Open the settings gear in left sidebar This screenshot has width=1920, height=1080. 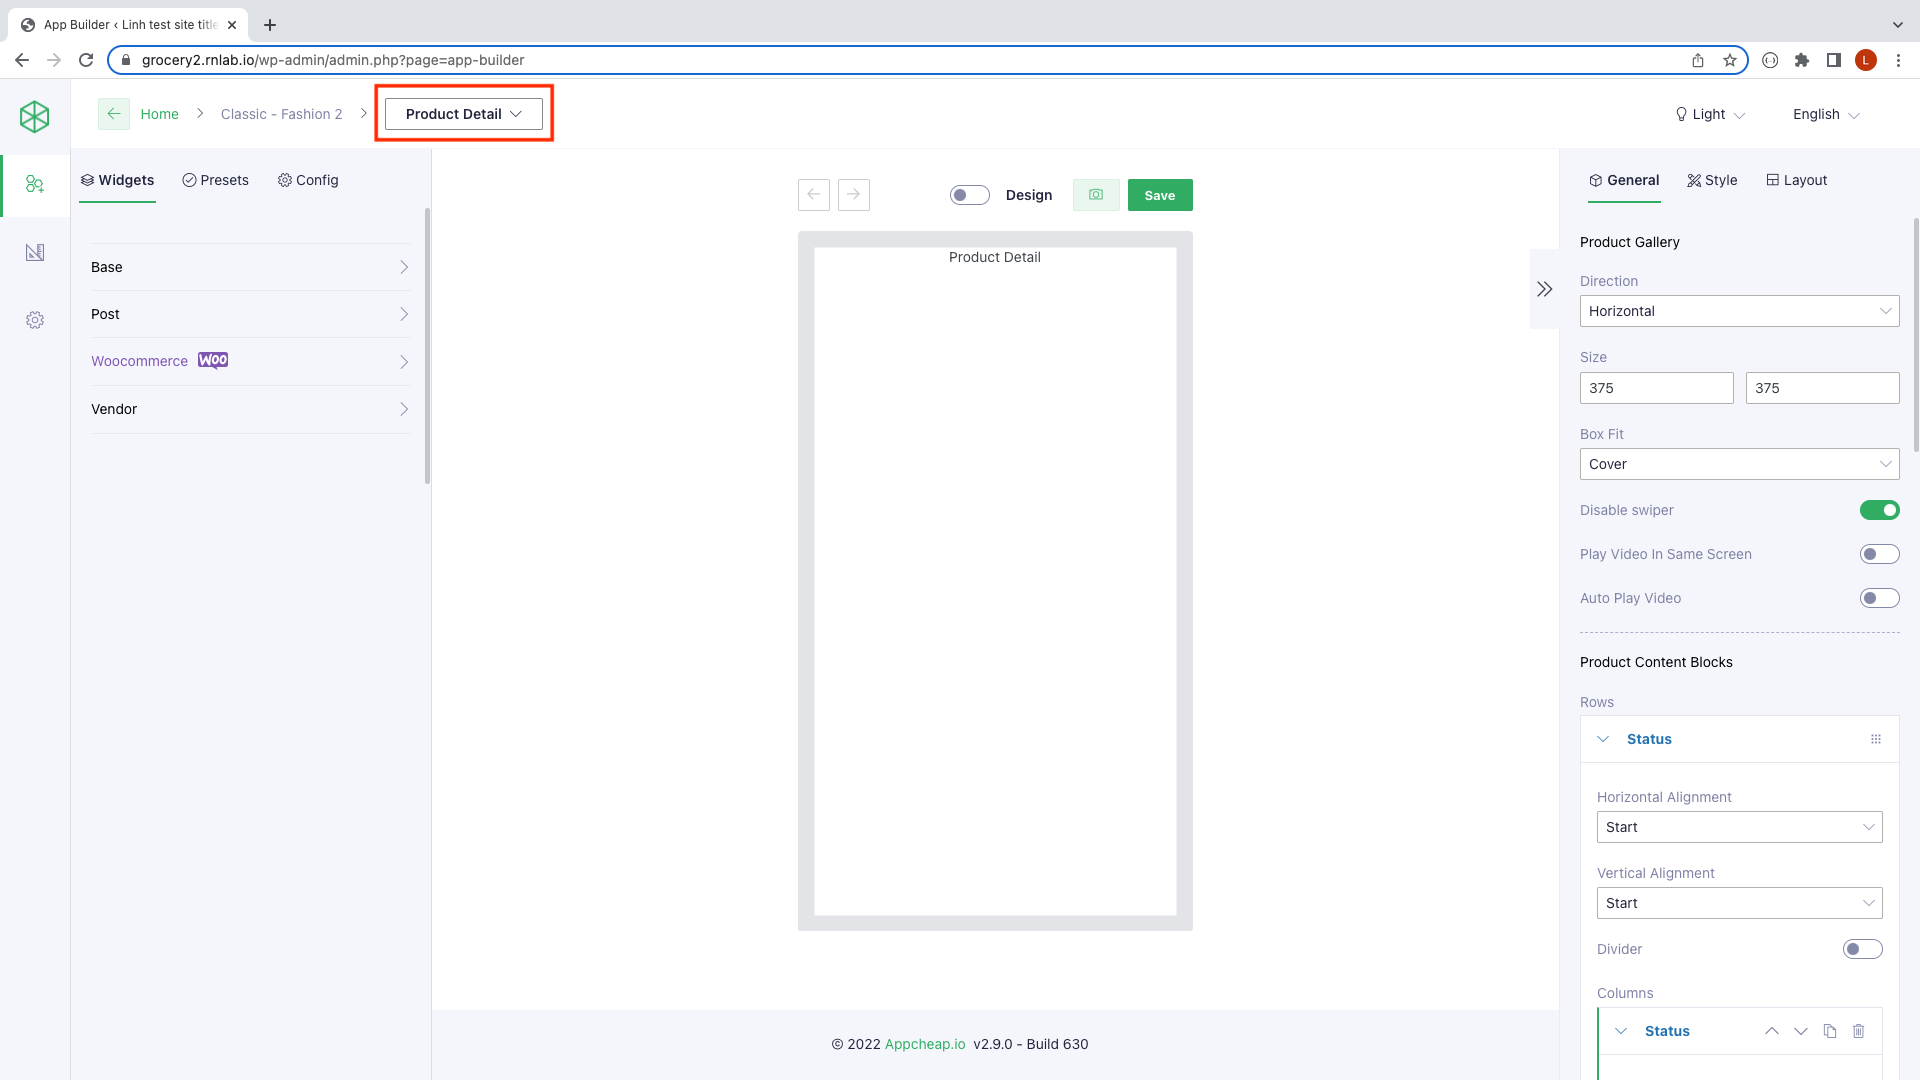point(35,320)
